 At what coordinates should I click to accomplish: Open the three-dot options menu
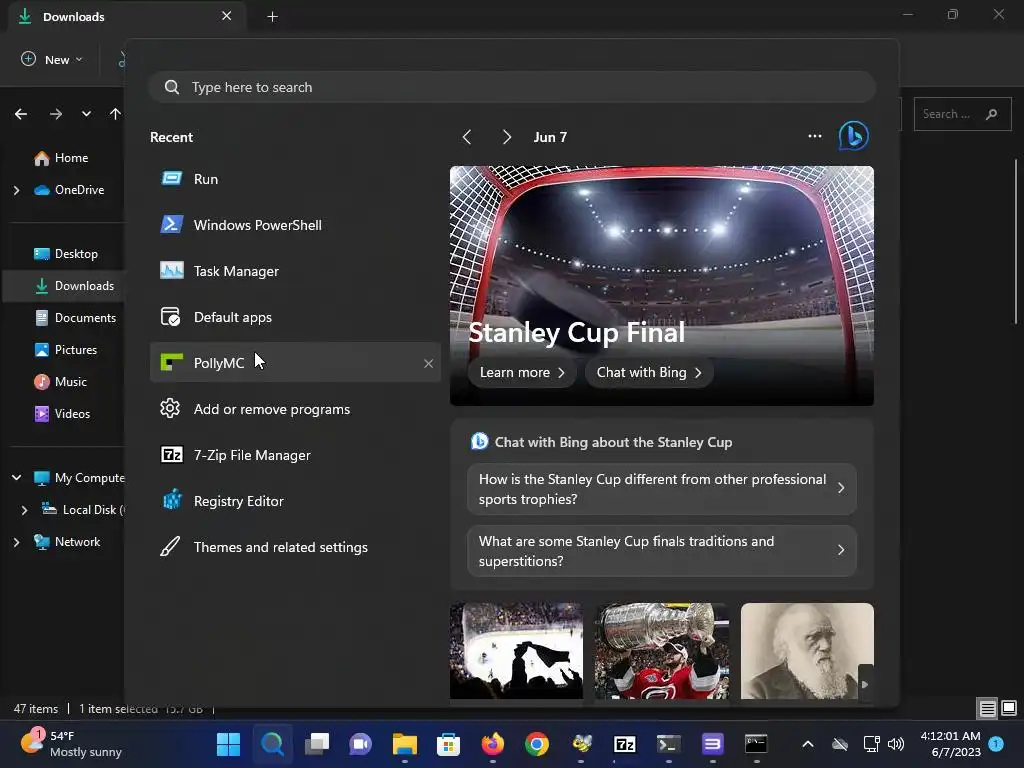coord(815,136)
